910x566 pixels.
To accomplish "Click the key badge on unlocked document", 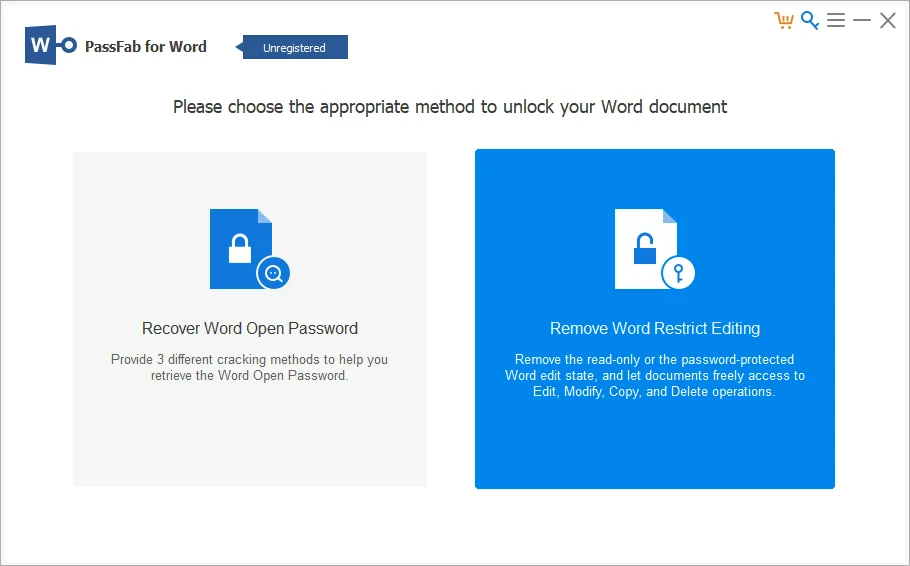I will (x=678, y=272).
